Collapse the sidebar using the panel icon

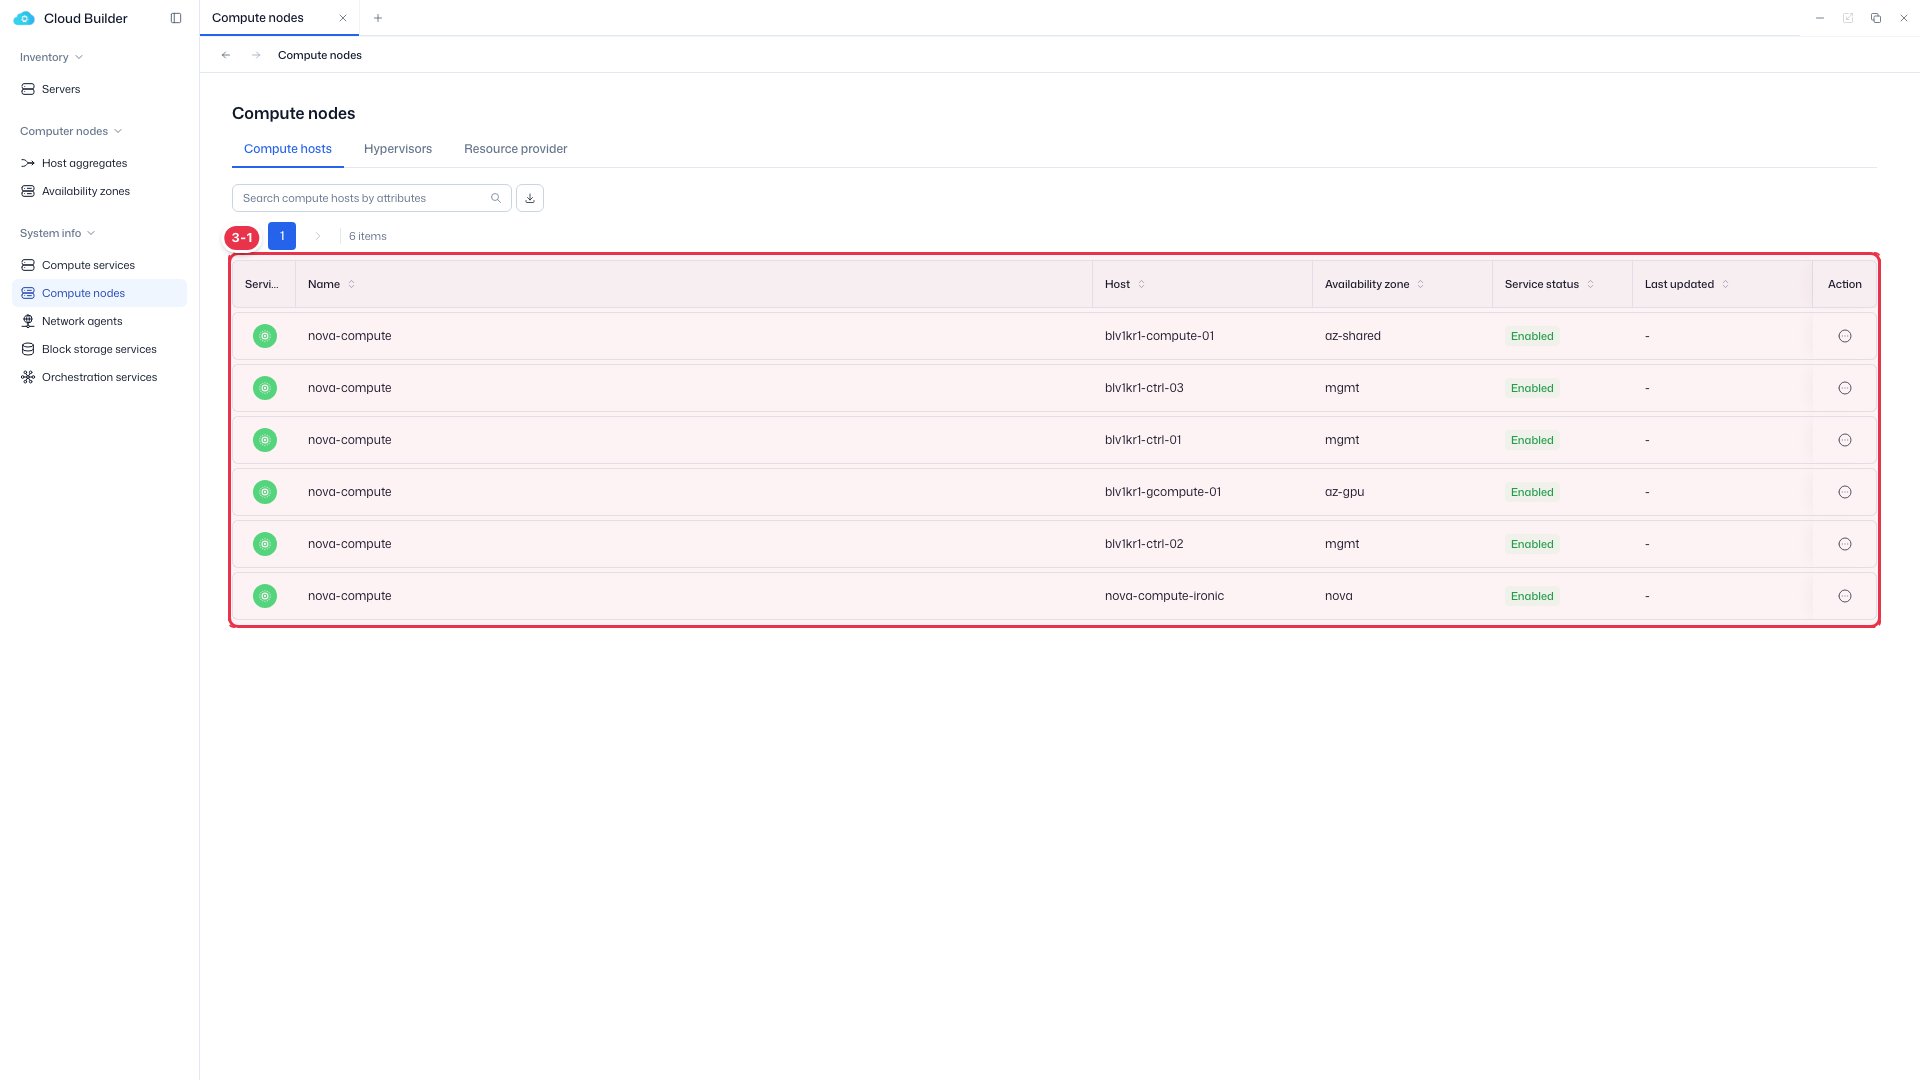[x=176, y=18]
